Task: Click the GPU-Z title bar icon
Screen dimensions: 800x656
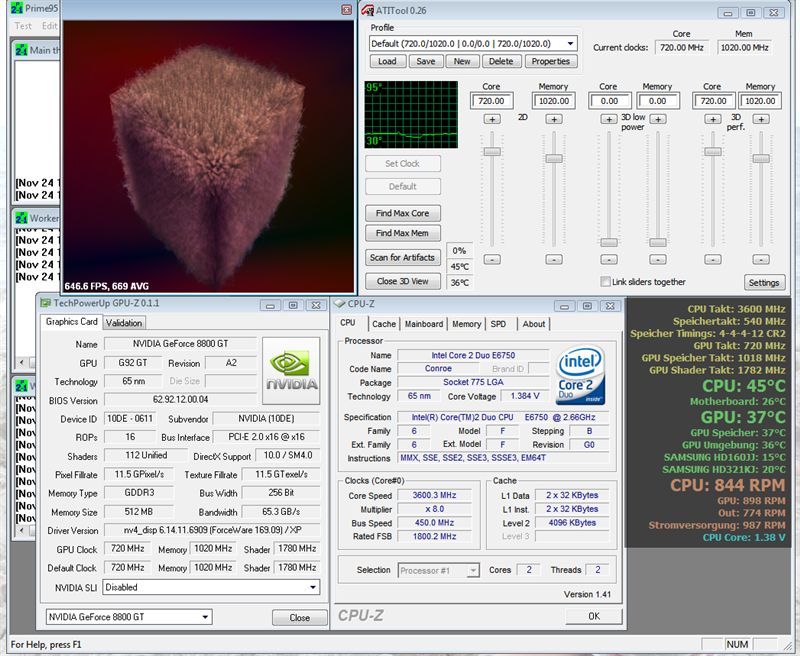Action: point(45,303)
